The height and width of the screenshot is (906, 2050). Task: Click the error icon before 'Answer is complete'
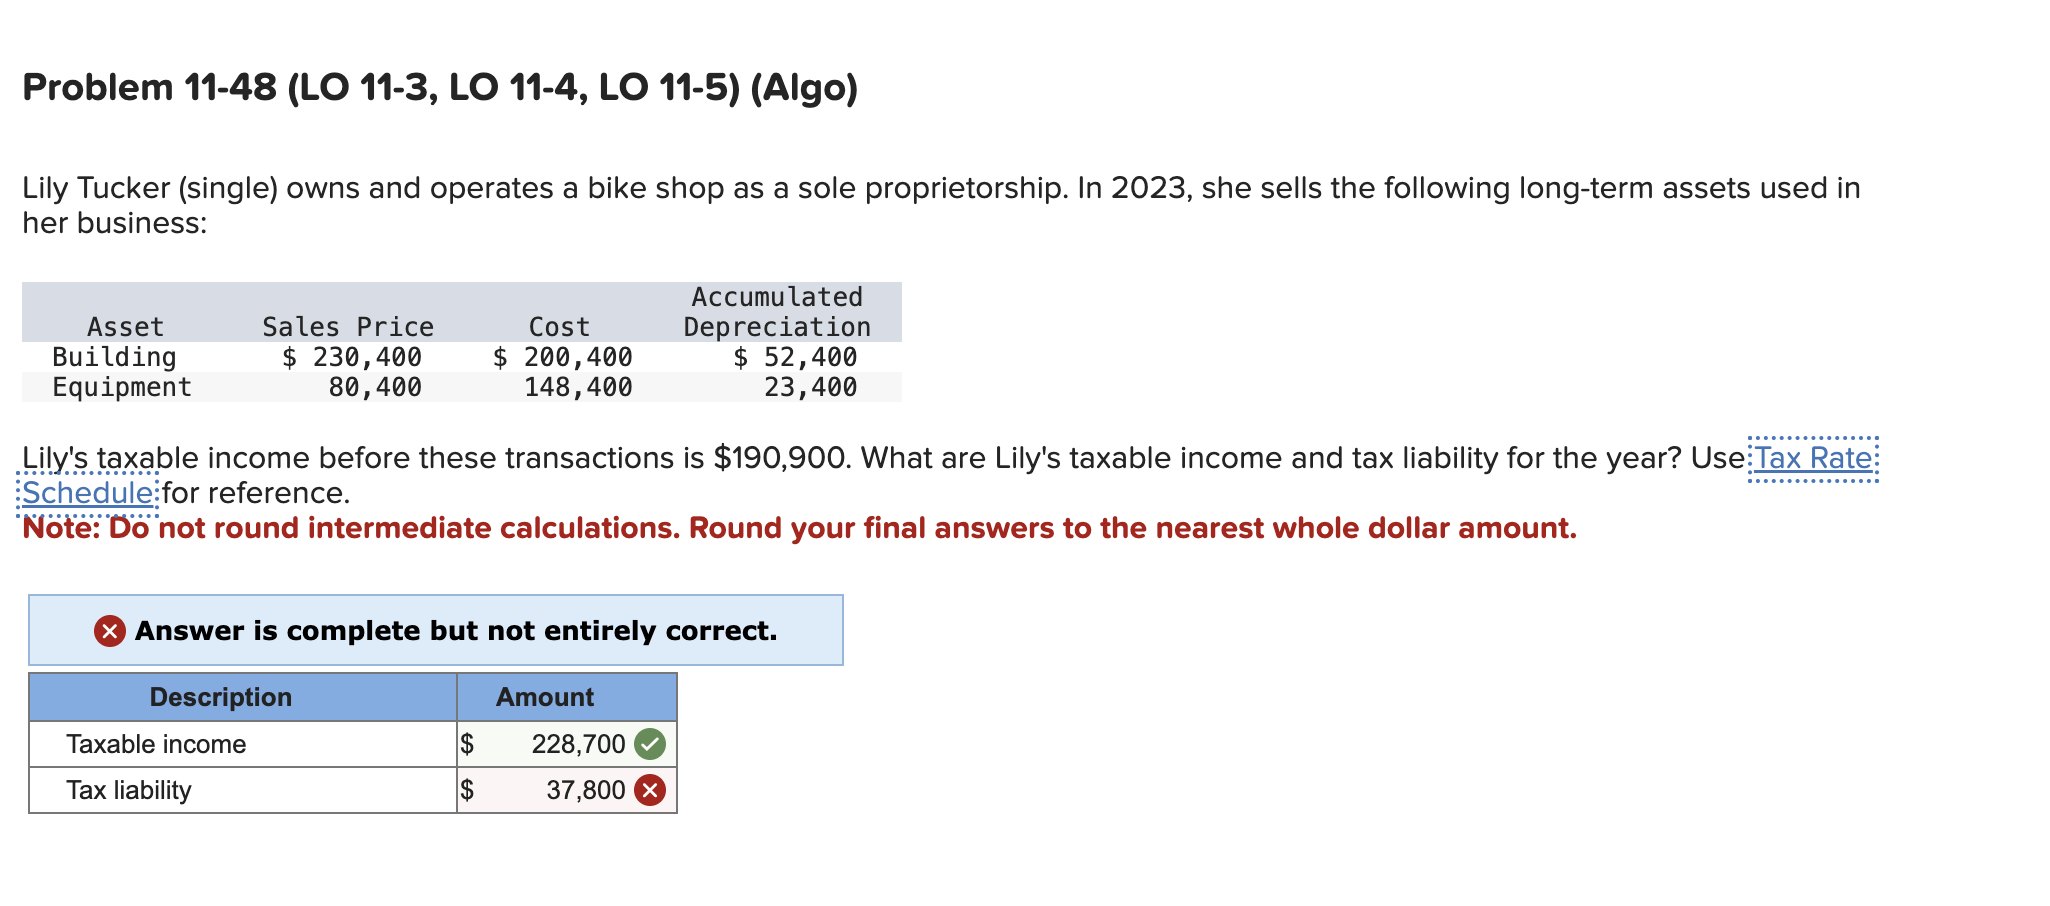(x=110, y=630)
